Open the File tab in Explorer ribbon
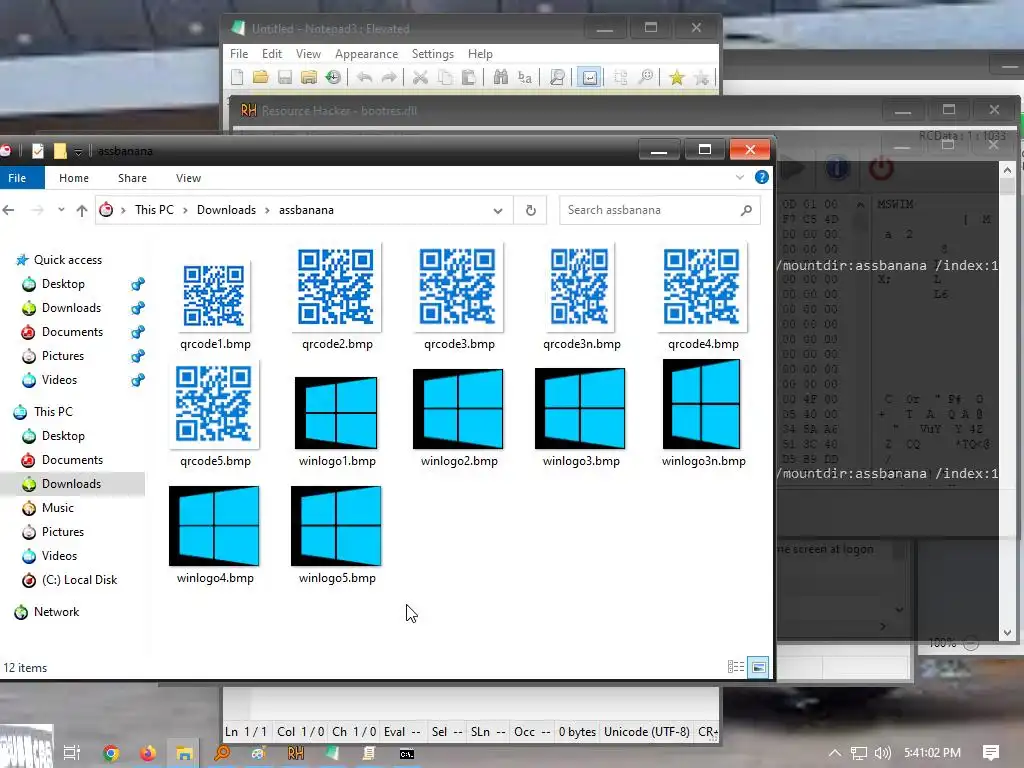The height and width of the screenshot is (768, 1024). [18, 178]
